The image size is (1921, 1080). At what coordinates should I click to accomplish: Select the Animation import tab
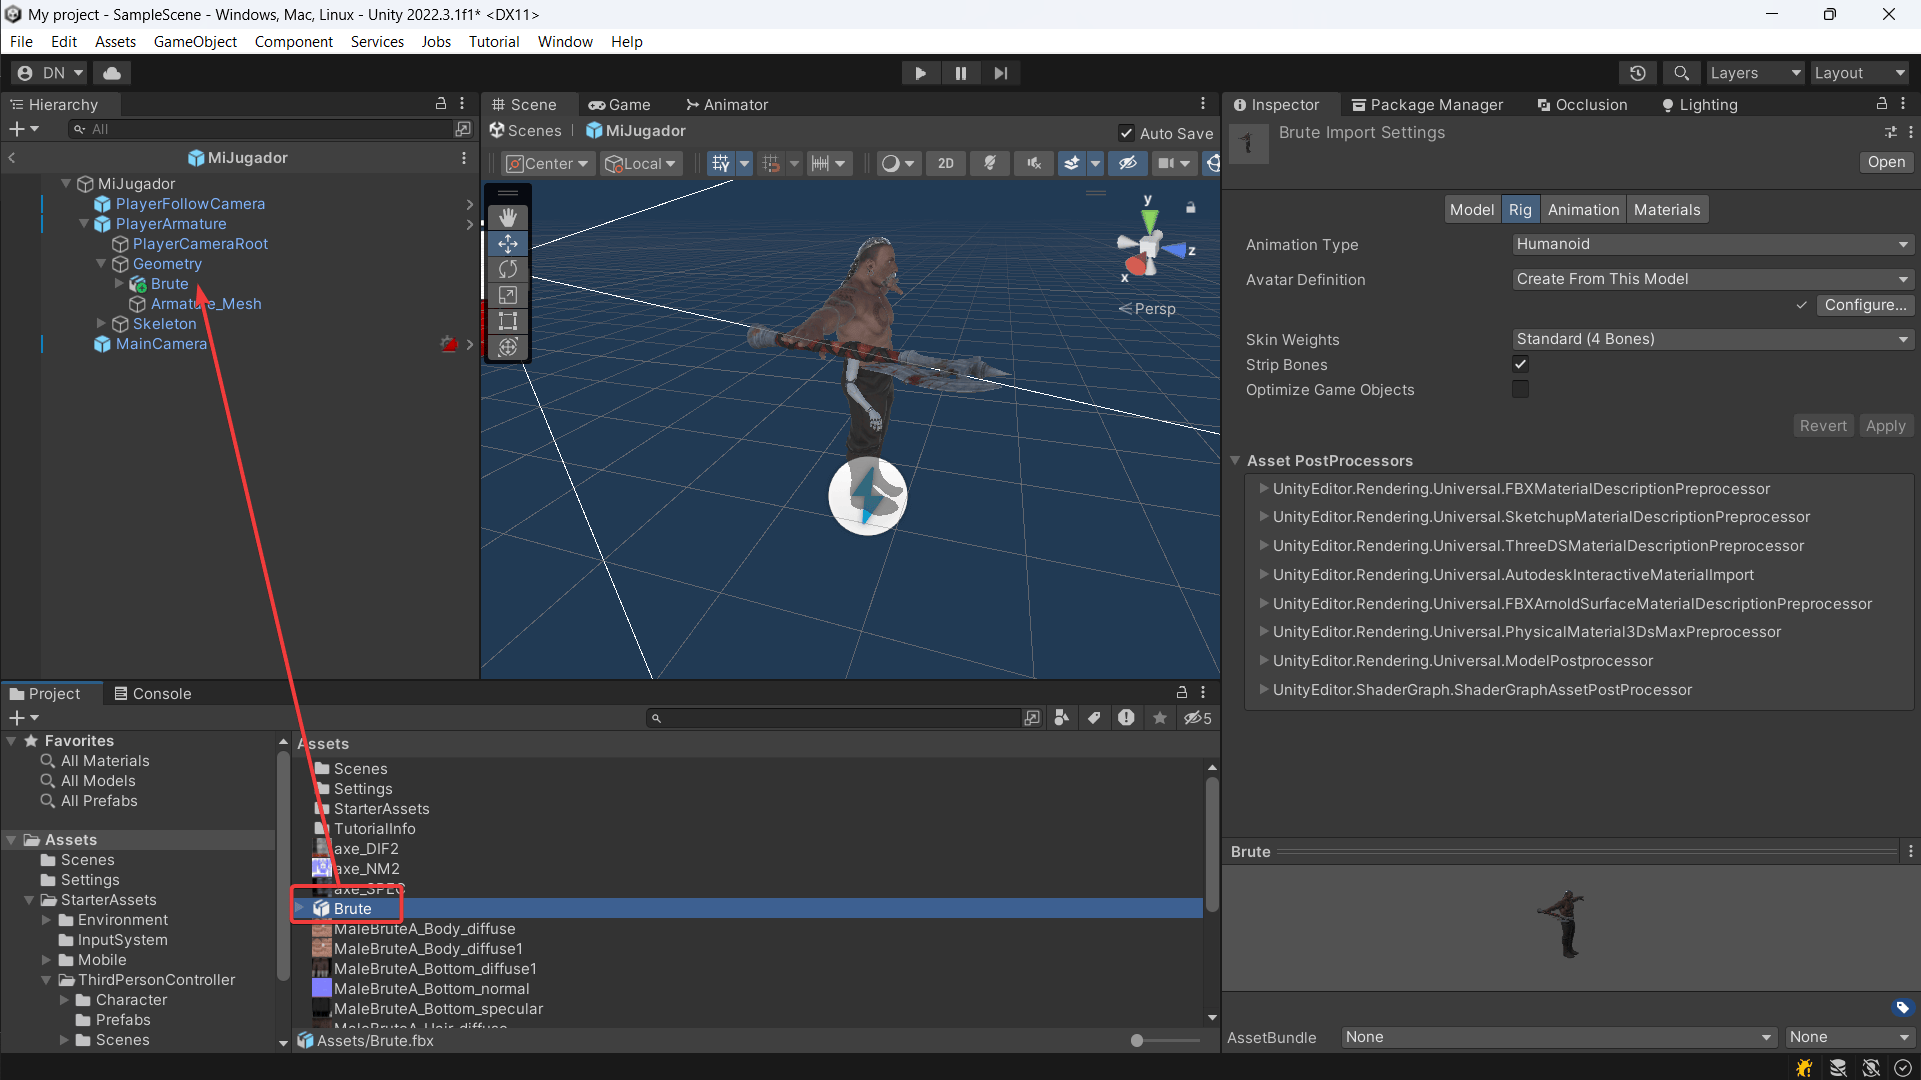pyautogui.click(x=1583, y=209)
